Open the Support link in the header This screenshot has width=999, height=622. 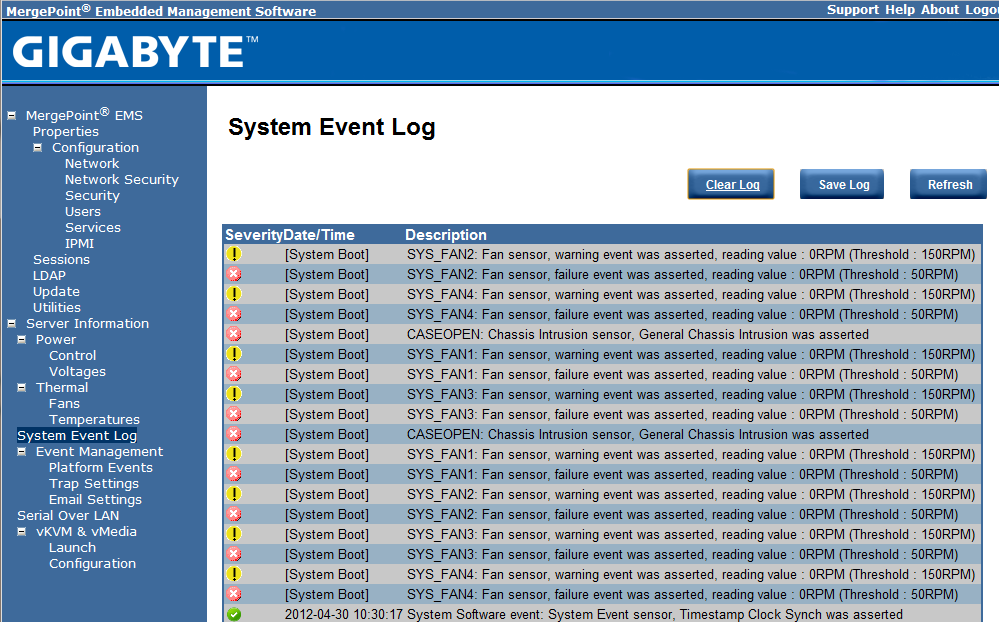point(852,10)
